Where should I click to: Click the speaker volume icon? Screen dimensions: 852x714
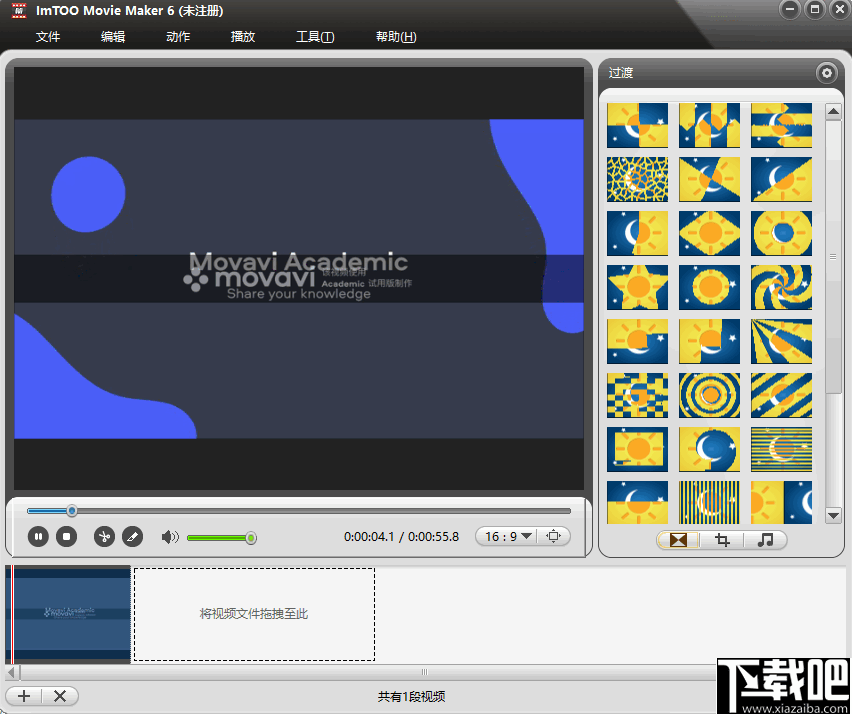tap(170, 536)
